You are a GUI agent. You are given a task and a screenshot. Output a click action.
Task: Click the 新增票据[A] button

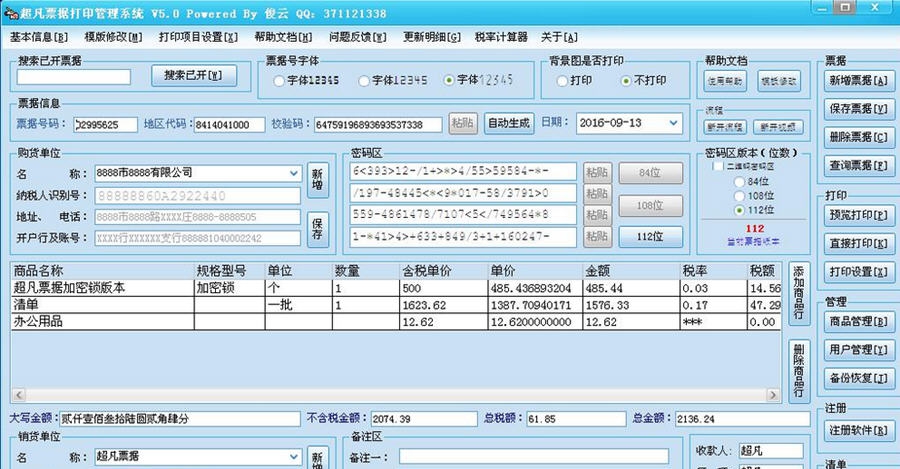pos(858,80)
